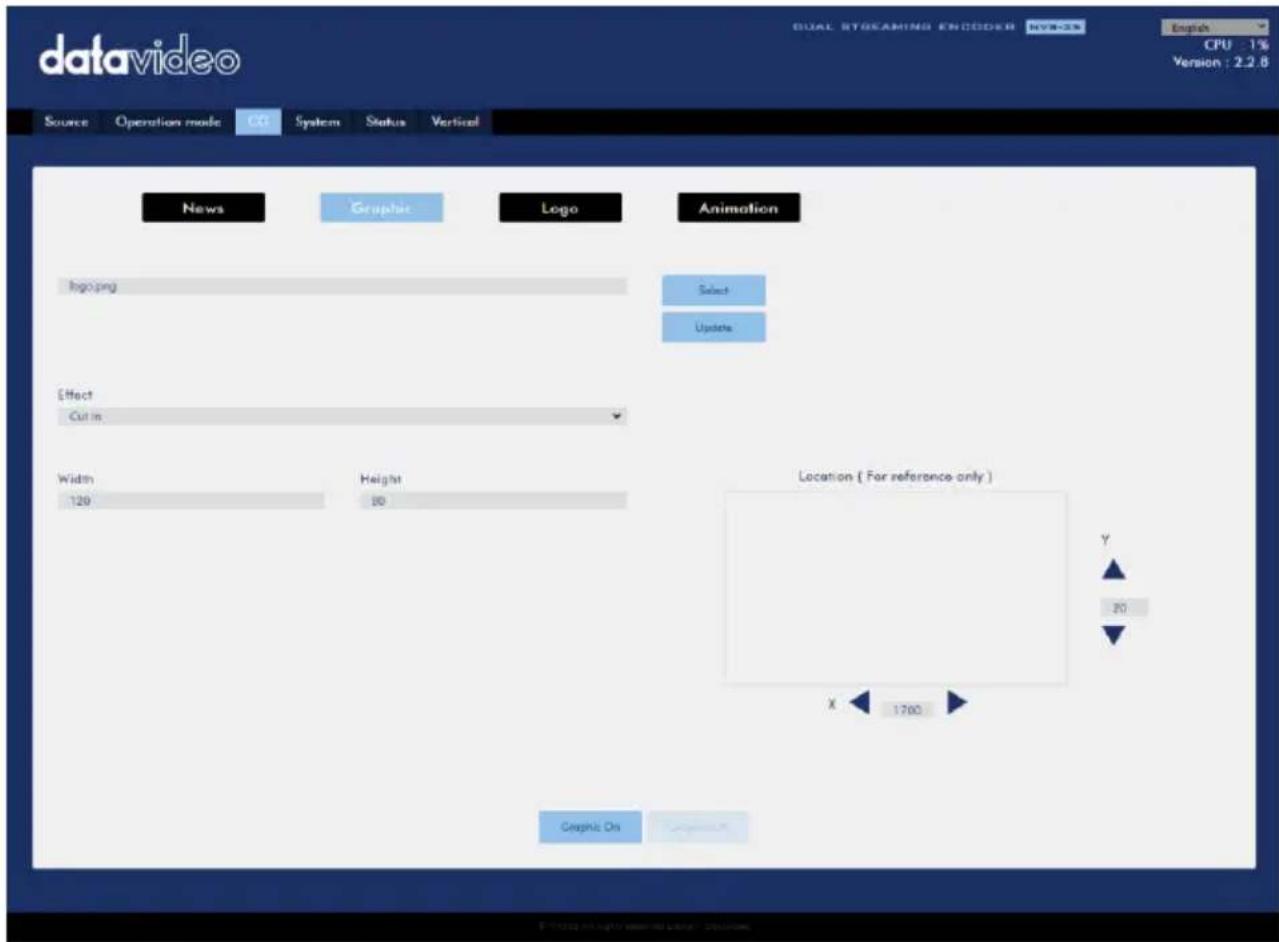Click the 'DUAL STREAMING ENCODER' header text
The width and height of the screenshot is (1279, 942).
[x=905, y=28]
